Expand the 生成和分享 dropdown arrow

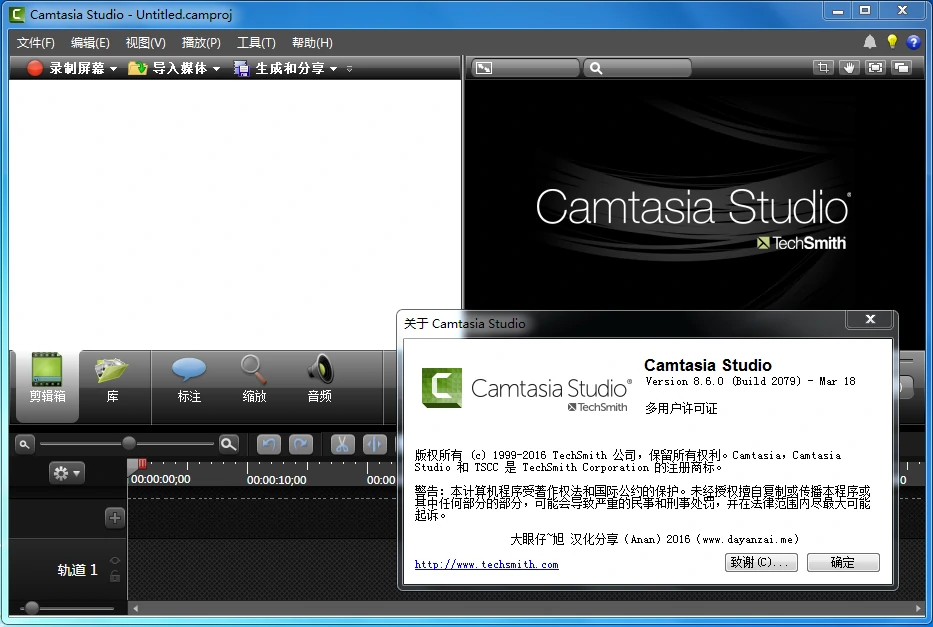(x=334, y=69)
